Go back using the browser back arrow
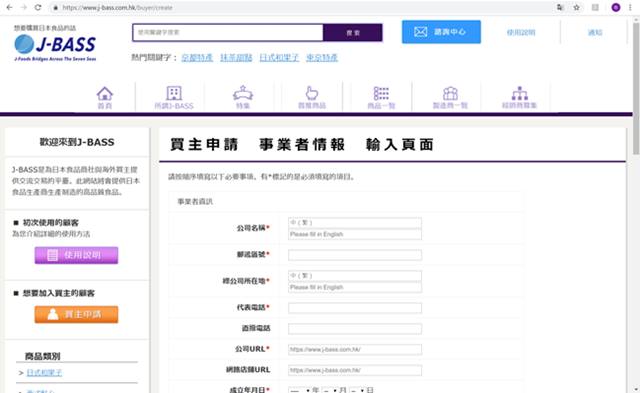 [9, 7]
